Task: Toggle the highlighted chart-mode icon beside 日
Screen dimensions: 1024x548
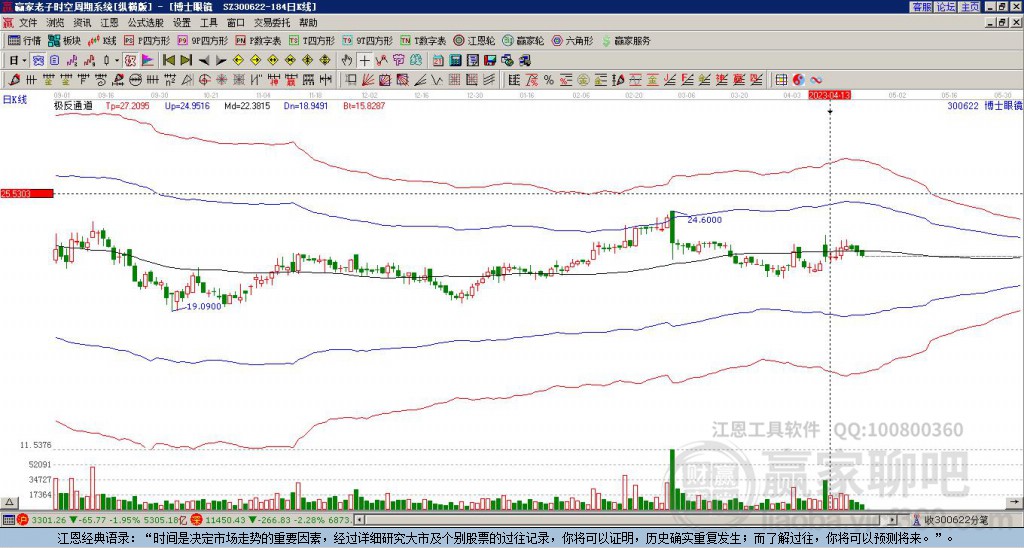Action: [x=38, y=60]
